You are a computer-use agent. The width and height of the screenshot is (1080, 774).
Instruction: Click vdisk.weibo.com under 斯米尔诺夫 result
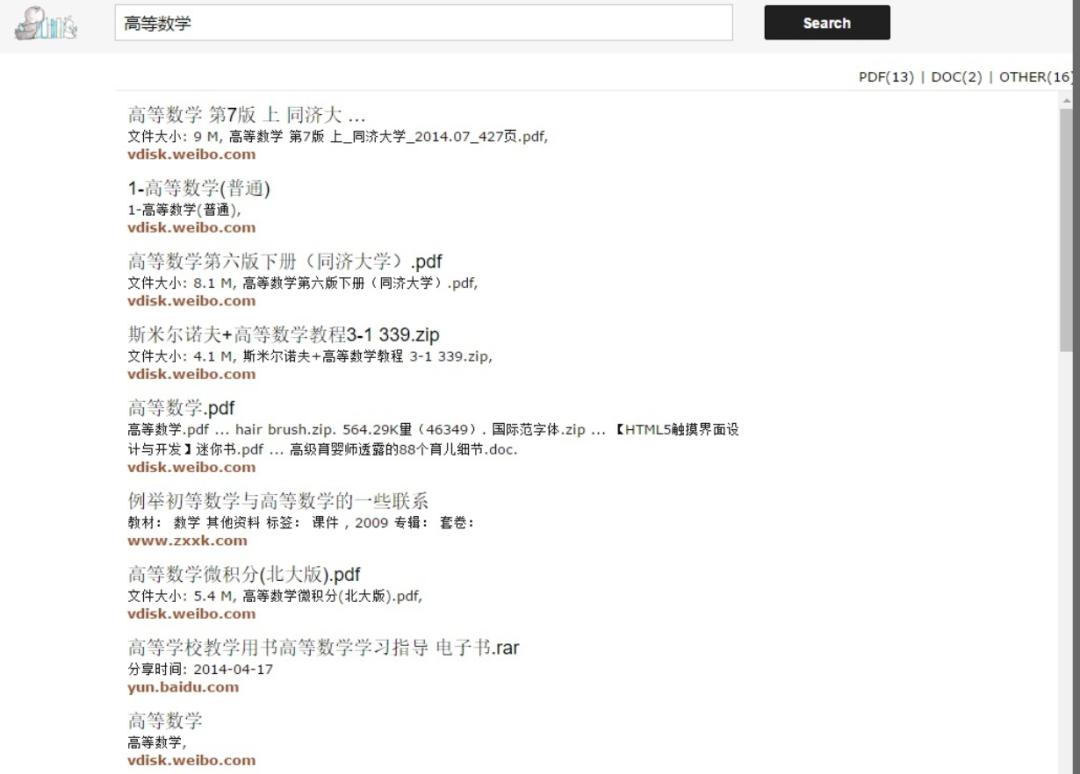pyautogui.click(x=191, y=374)
